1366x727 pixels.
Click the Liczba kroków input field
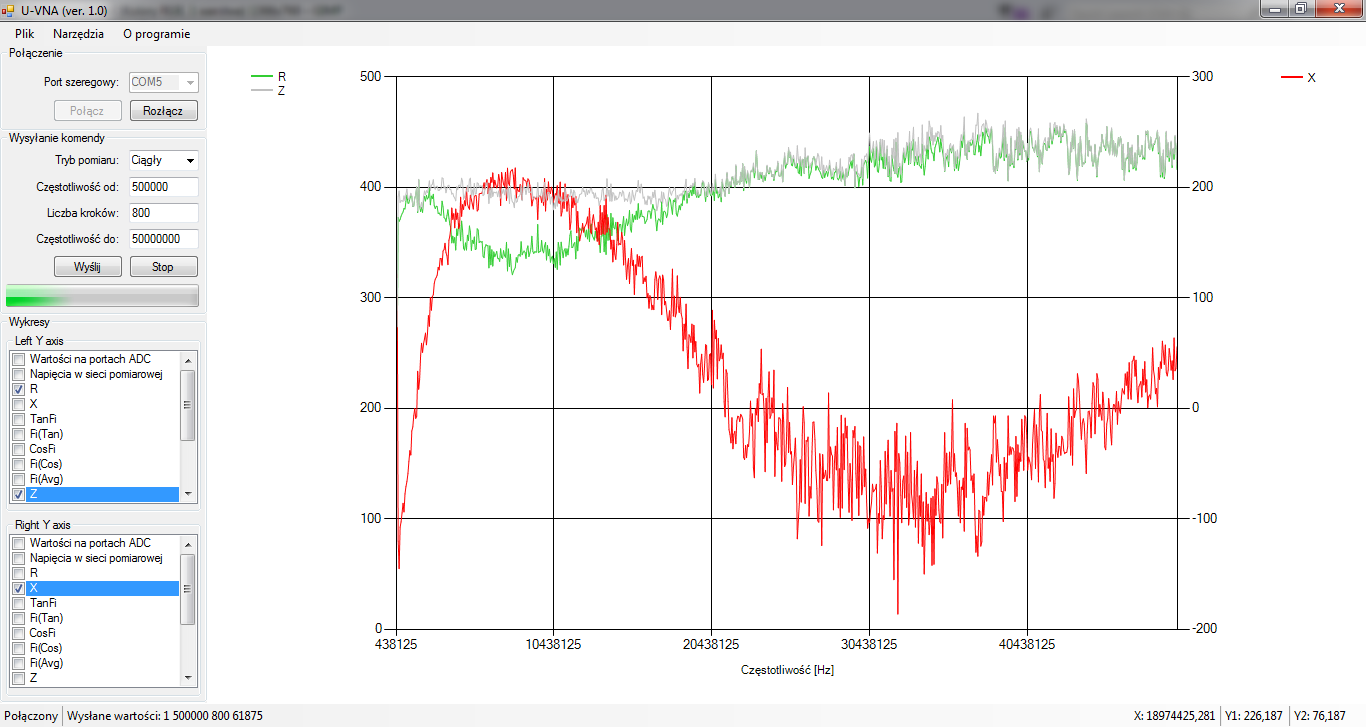pos(163,213)
